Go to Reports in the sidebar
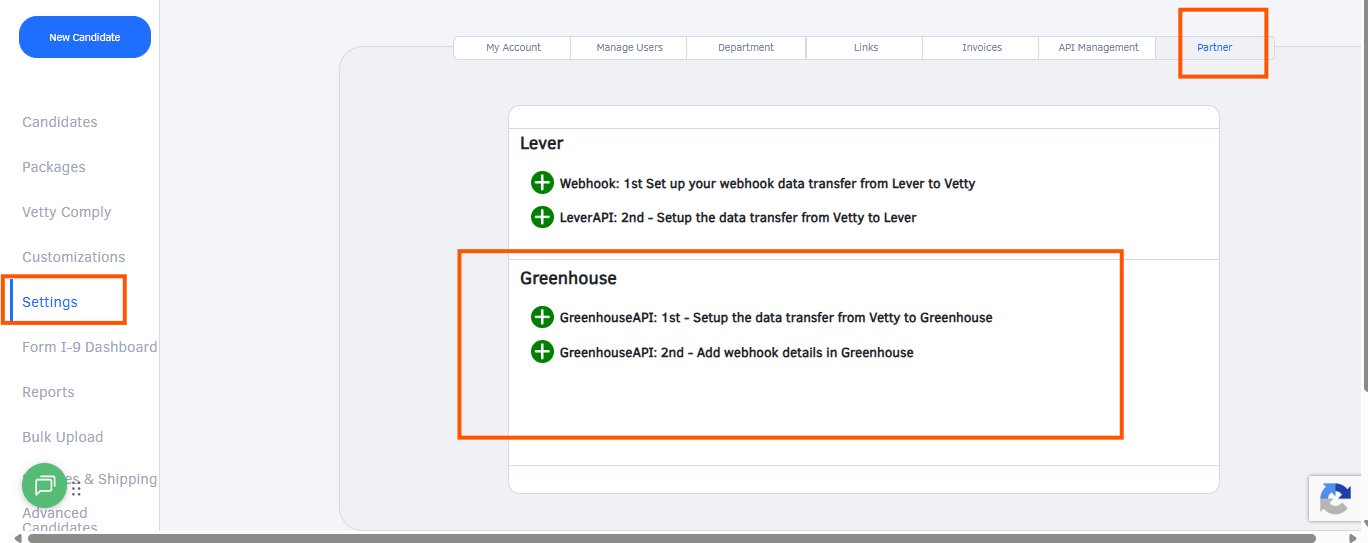 pyautogui.click(x=48, y=392)
